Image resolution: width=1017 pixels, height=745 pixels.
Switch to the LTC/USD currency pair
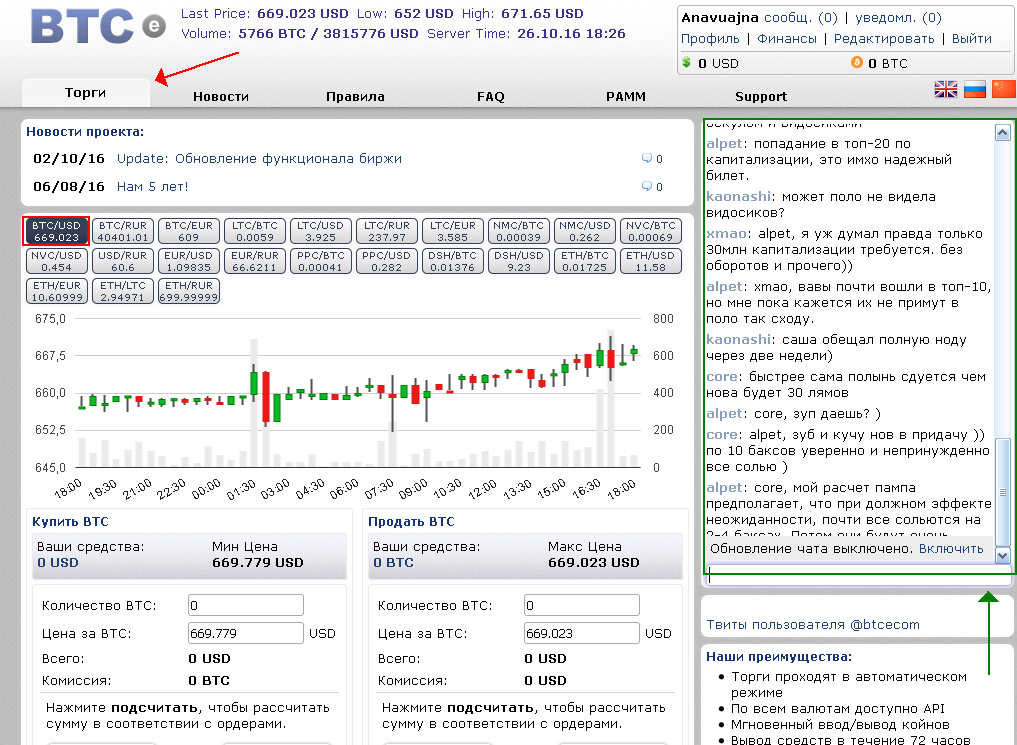(321, 231)
